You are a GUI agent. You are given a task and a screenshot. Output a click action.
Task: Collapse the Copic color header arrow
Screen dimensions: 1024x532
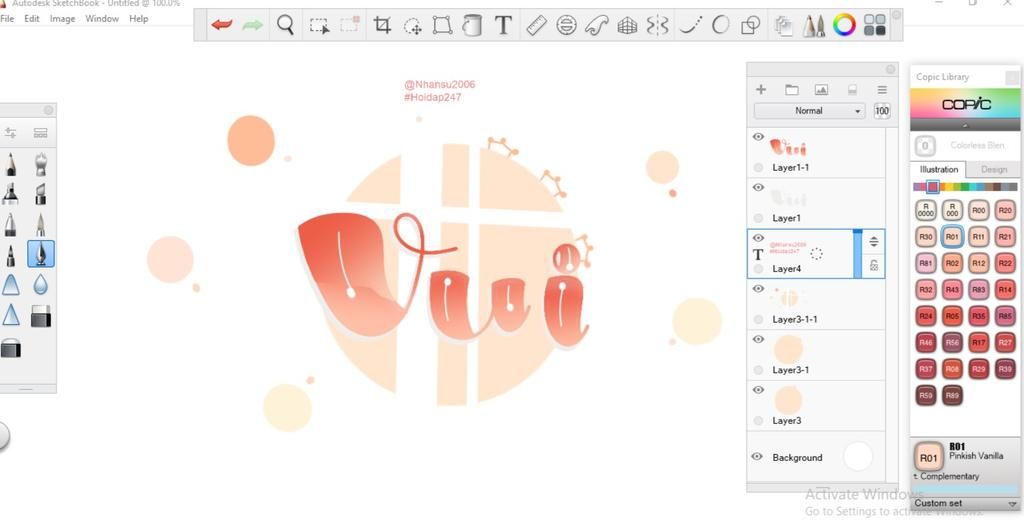[x=965, y=125]
